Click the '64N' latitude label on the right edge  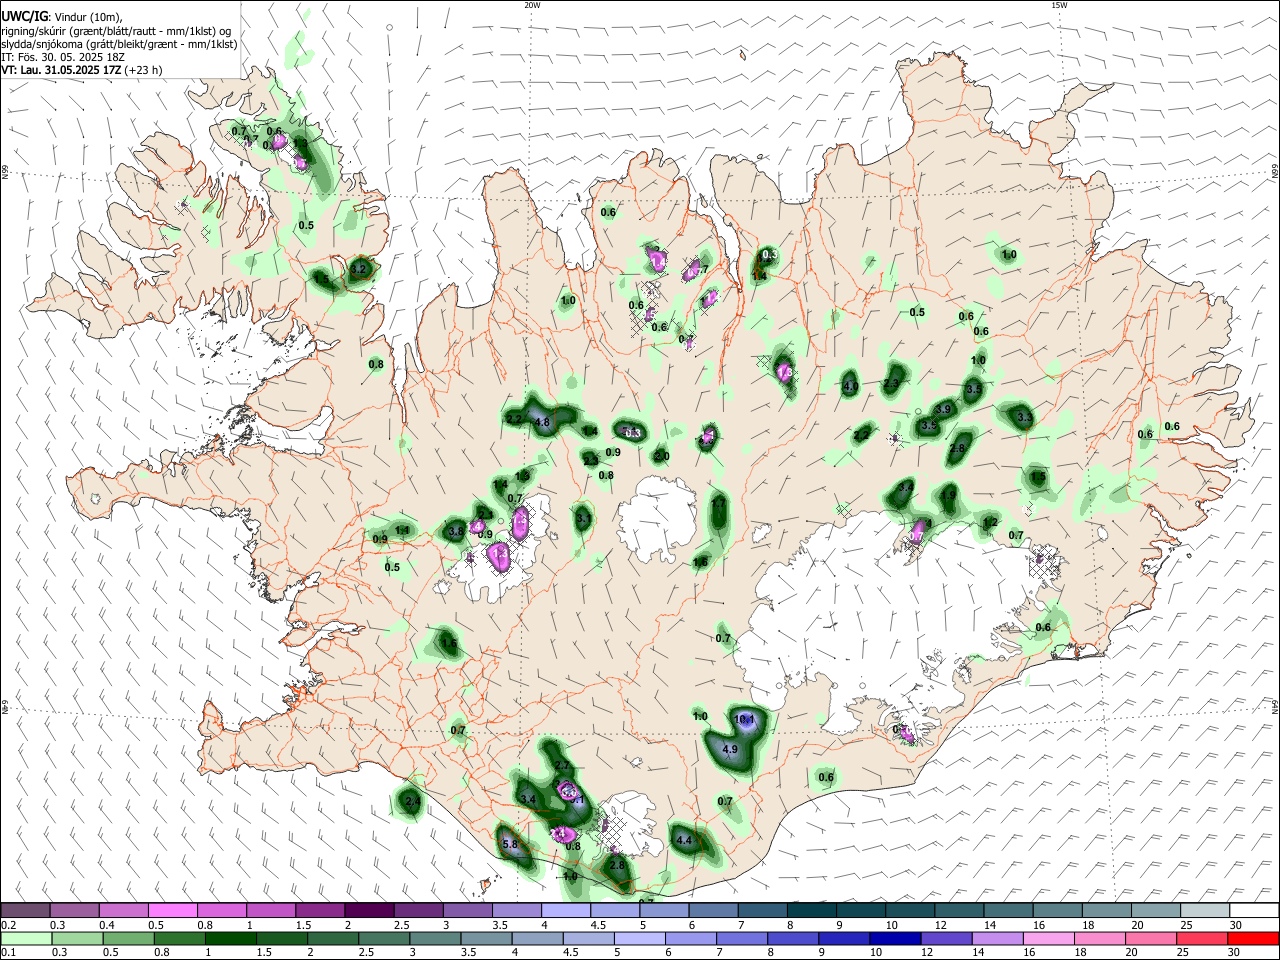coord(1275,706)
